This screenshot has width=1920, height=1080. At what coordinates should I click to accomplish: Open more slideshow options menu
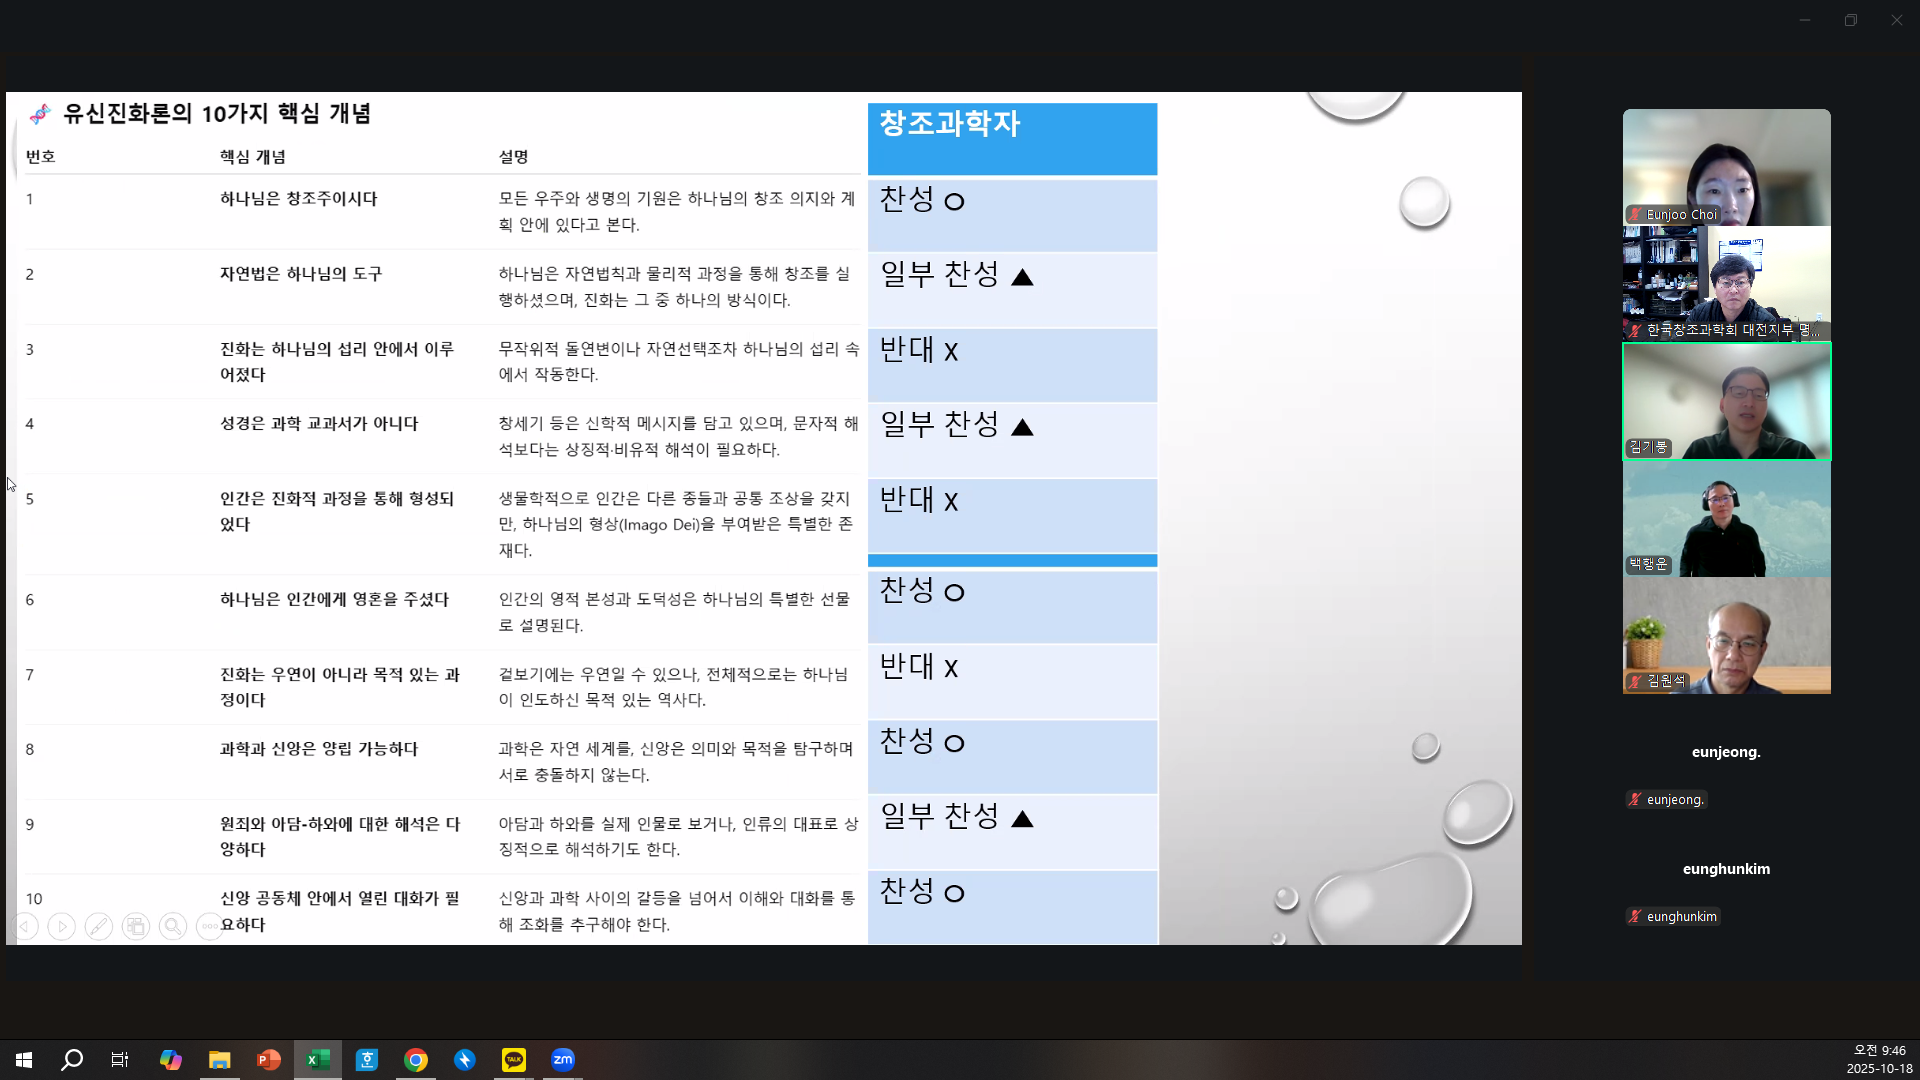[x=208, y=927]
